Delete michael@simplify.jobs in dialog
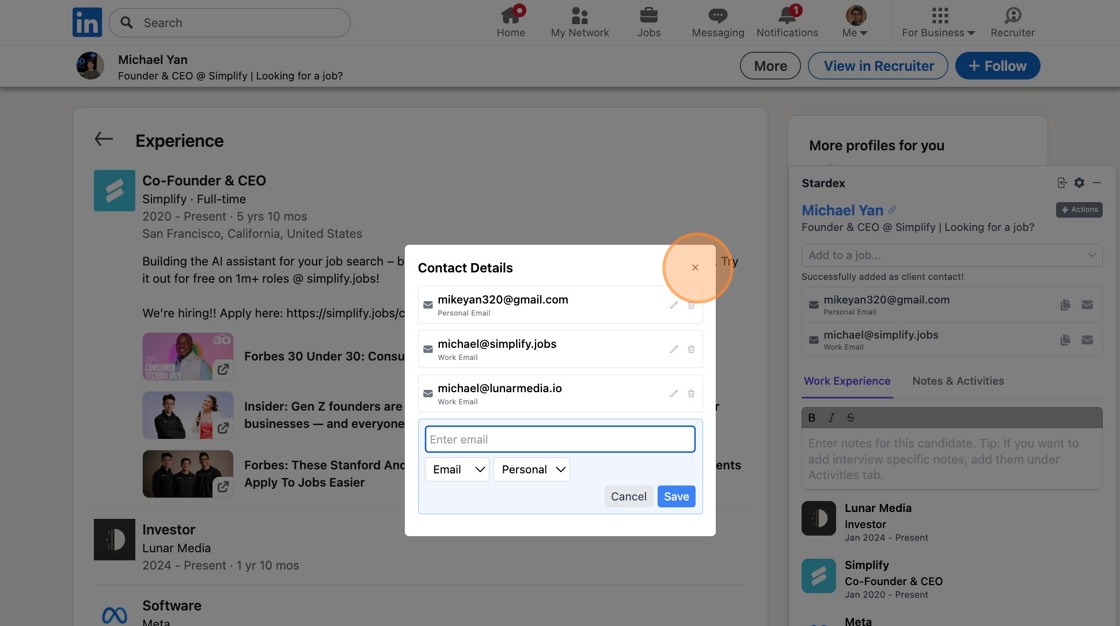 coord(691,349)
